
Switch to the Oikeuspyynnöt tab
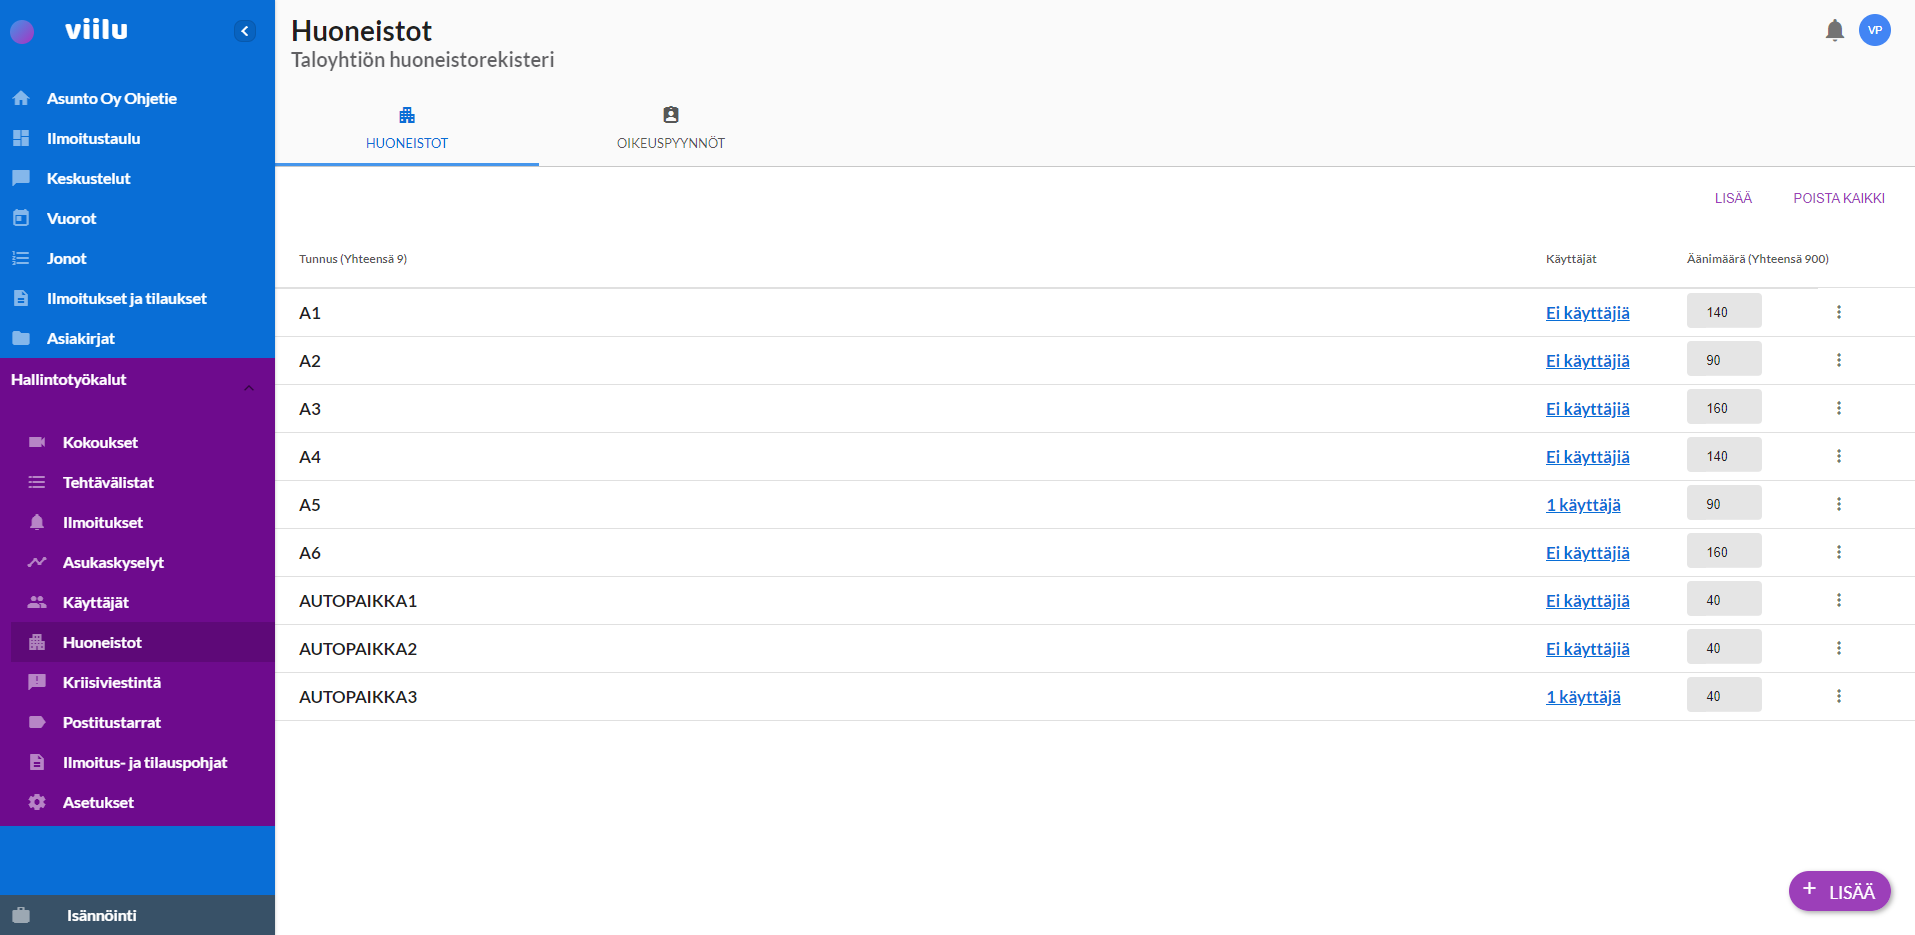[x=670, y=129]
